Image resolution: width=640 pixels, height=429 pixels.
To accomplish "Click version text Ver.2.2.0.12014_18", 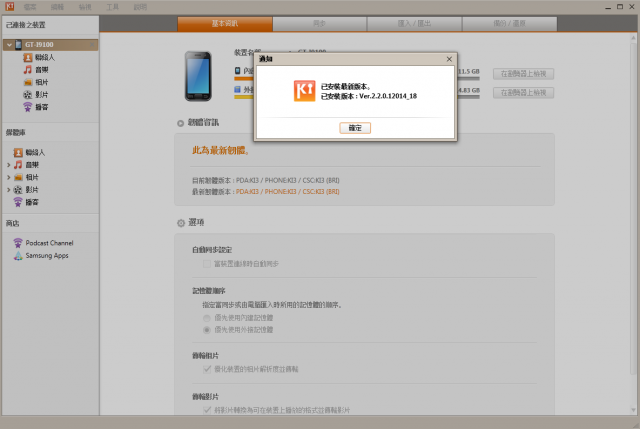I will coord(388,96).
